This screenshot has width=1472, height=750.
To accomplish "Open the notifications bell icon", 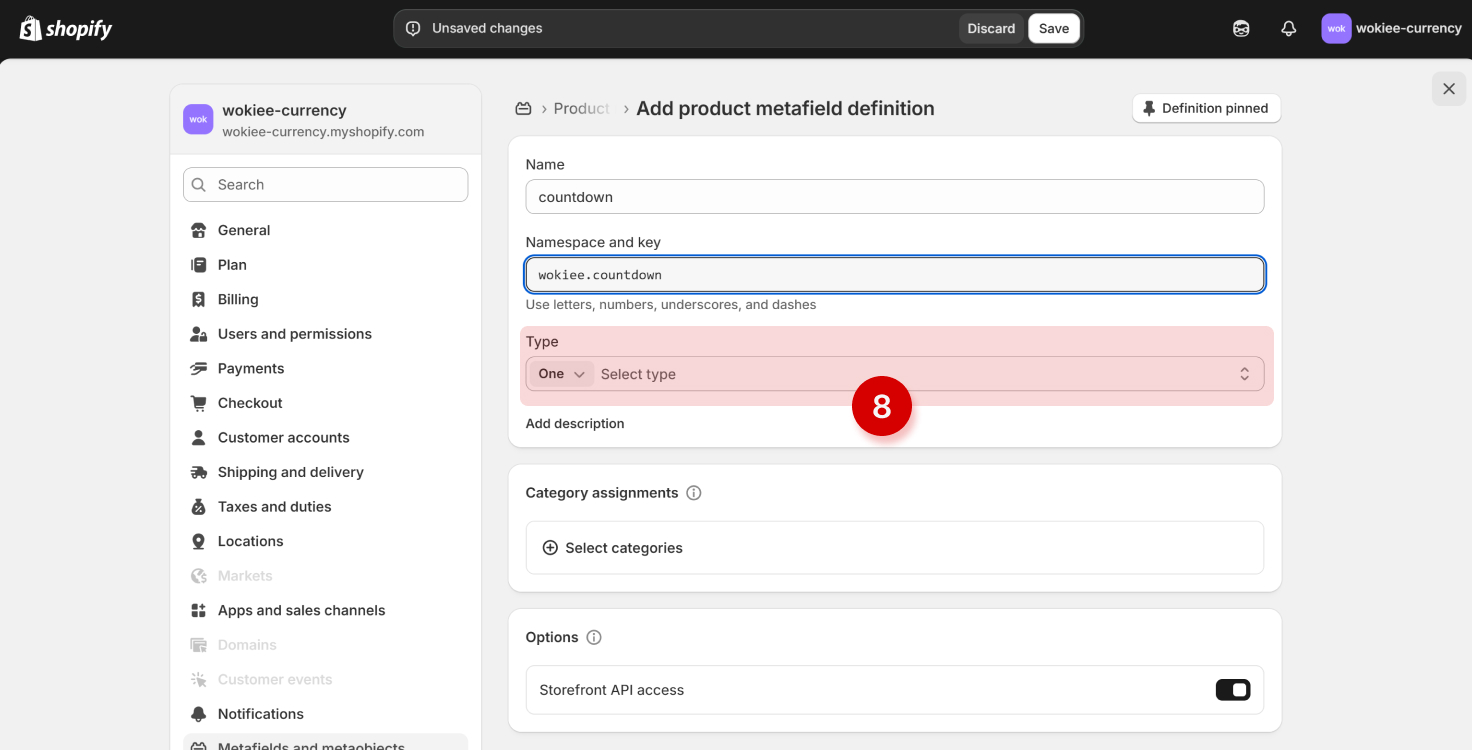I will click(x=1288, y=28).
